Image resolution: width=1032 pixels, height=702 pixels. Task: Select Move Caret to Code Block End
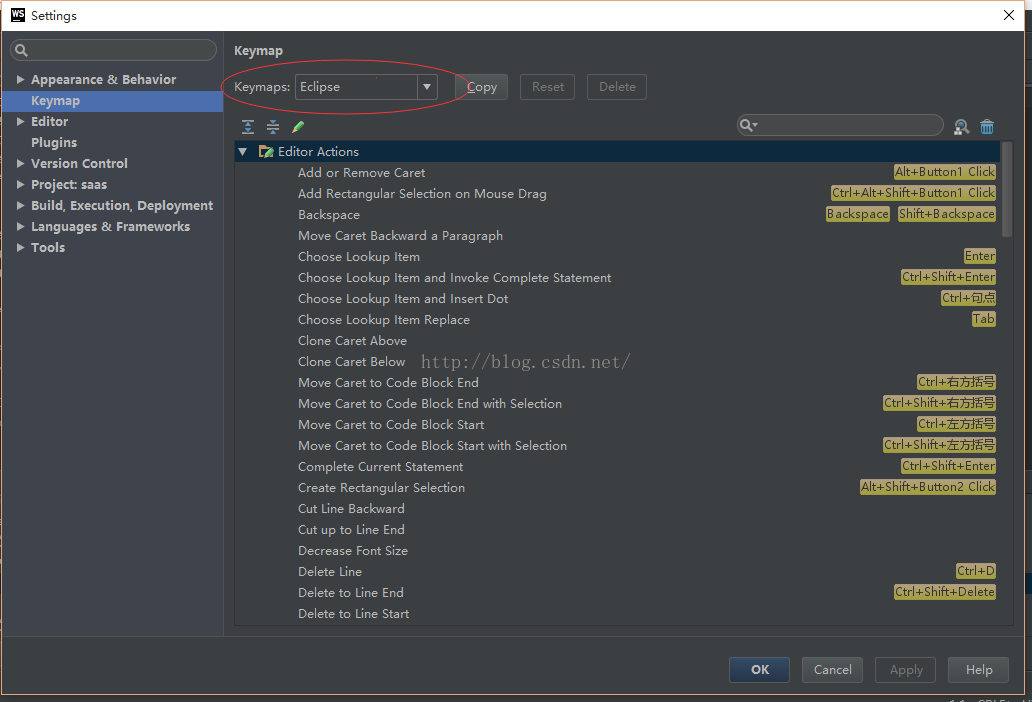(x=617, y=383)
